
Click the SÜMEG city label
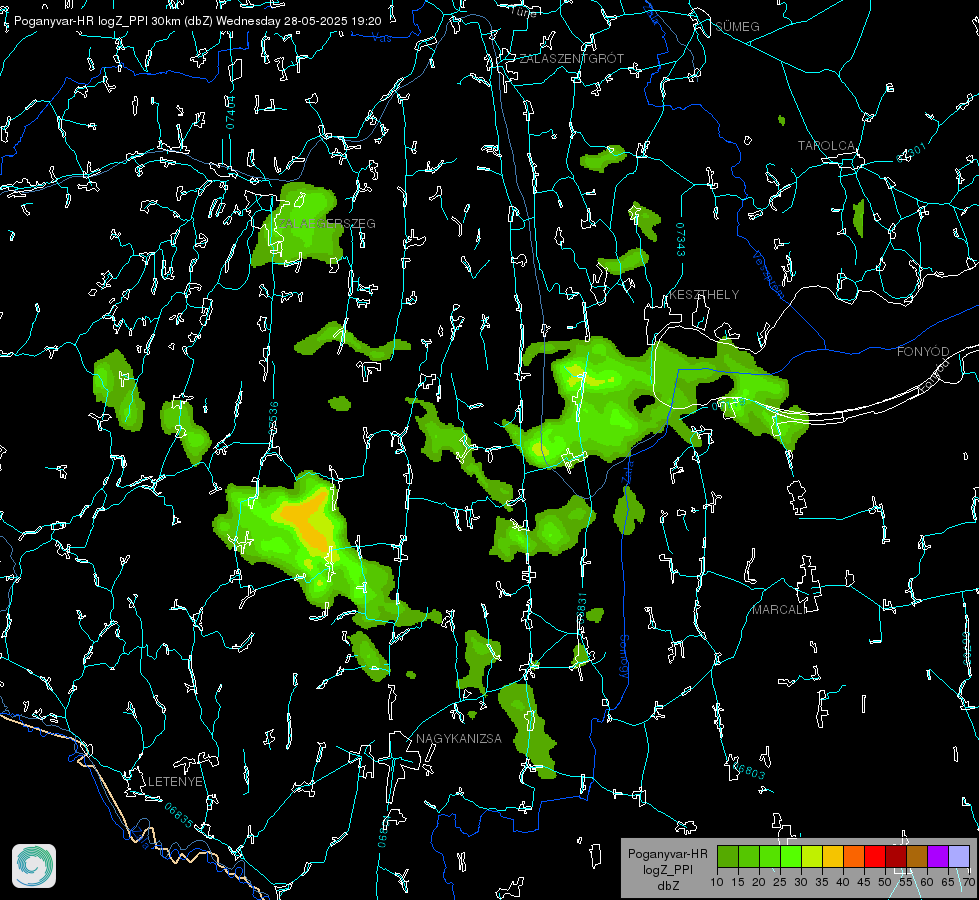pos(737,26)
